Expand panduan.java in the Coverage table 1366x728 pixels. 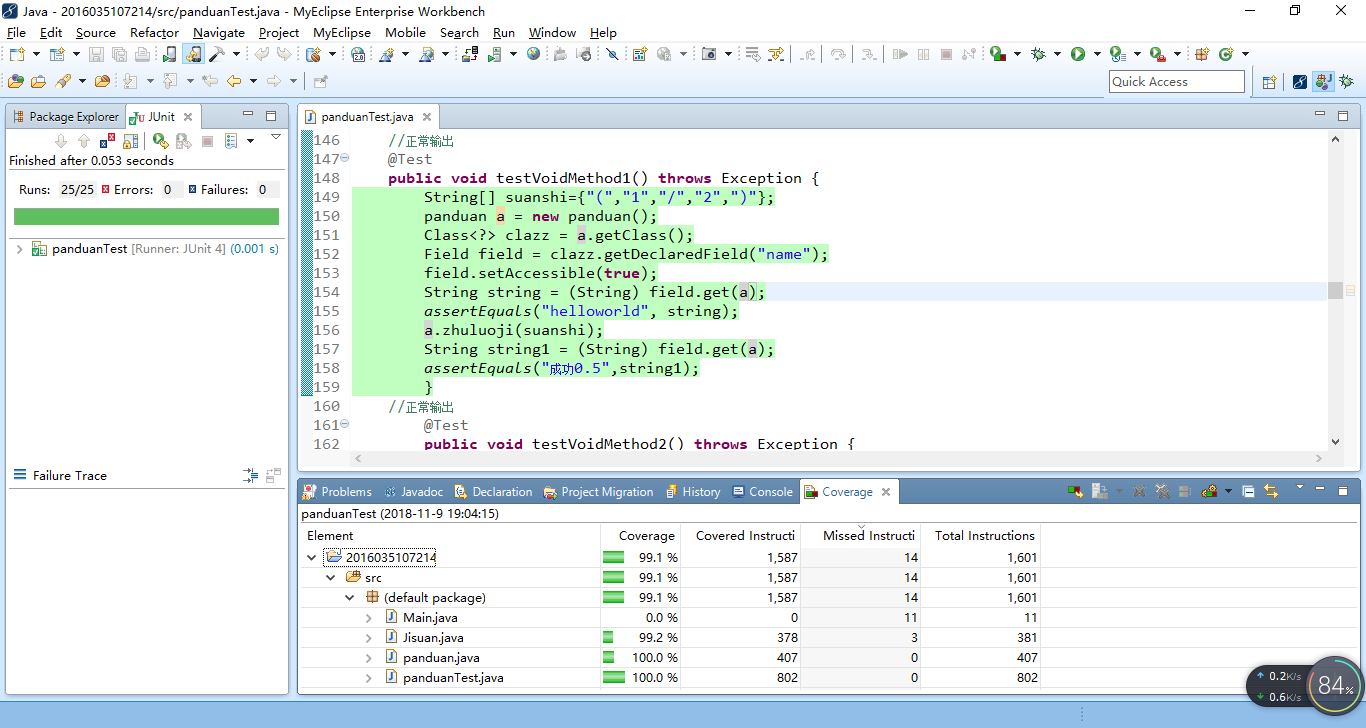369,658
